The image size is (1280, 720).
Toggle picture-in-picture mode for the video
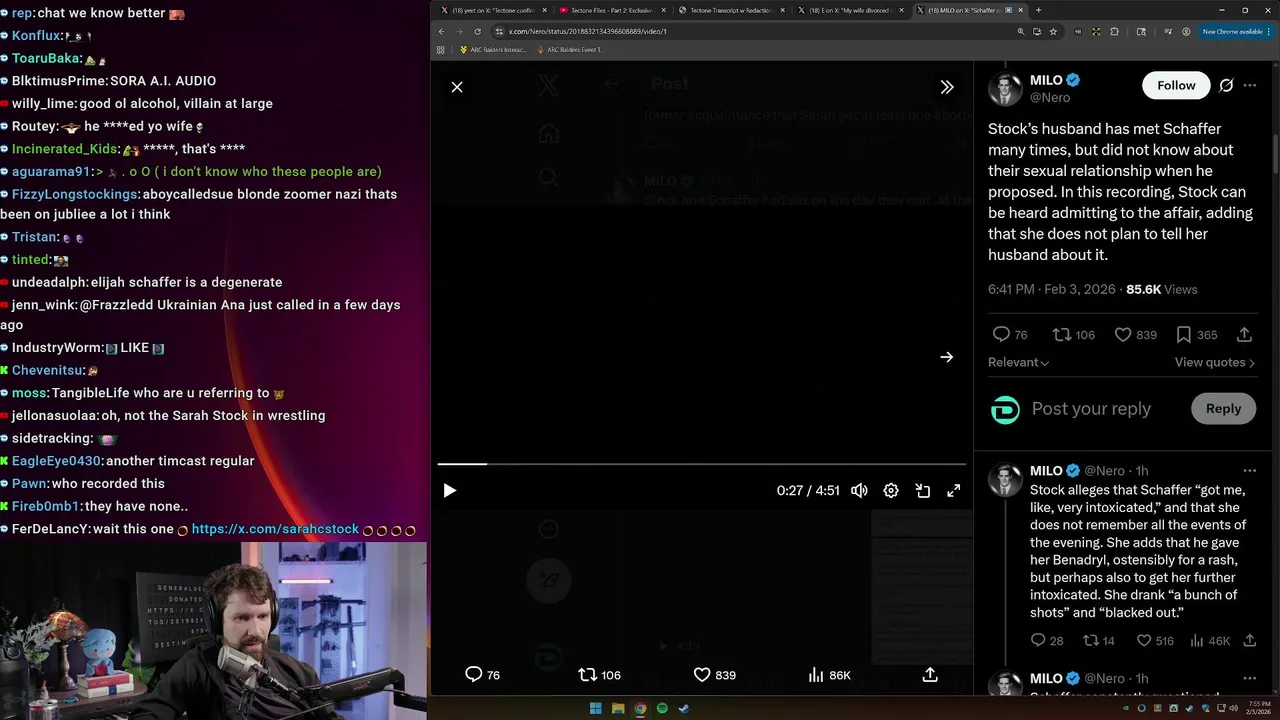(x=923, y=491)
